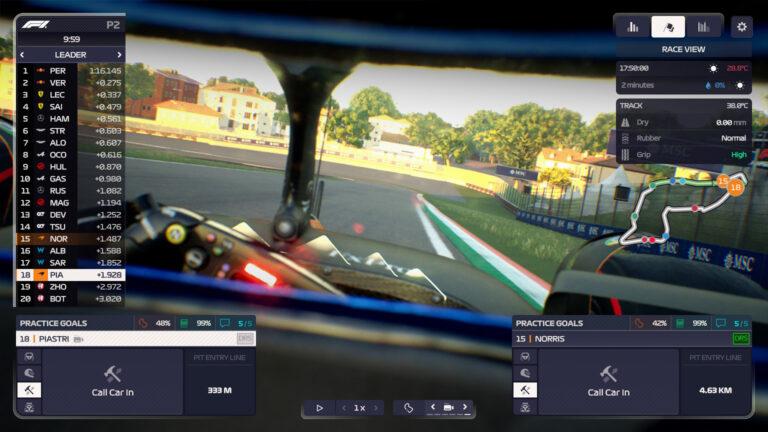Screen dimensions: 768x432
Task: Switch to next camera view
Action: click(x=465, y=407)
